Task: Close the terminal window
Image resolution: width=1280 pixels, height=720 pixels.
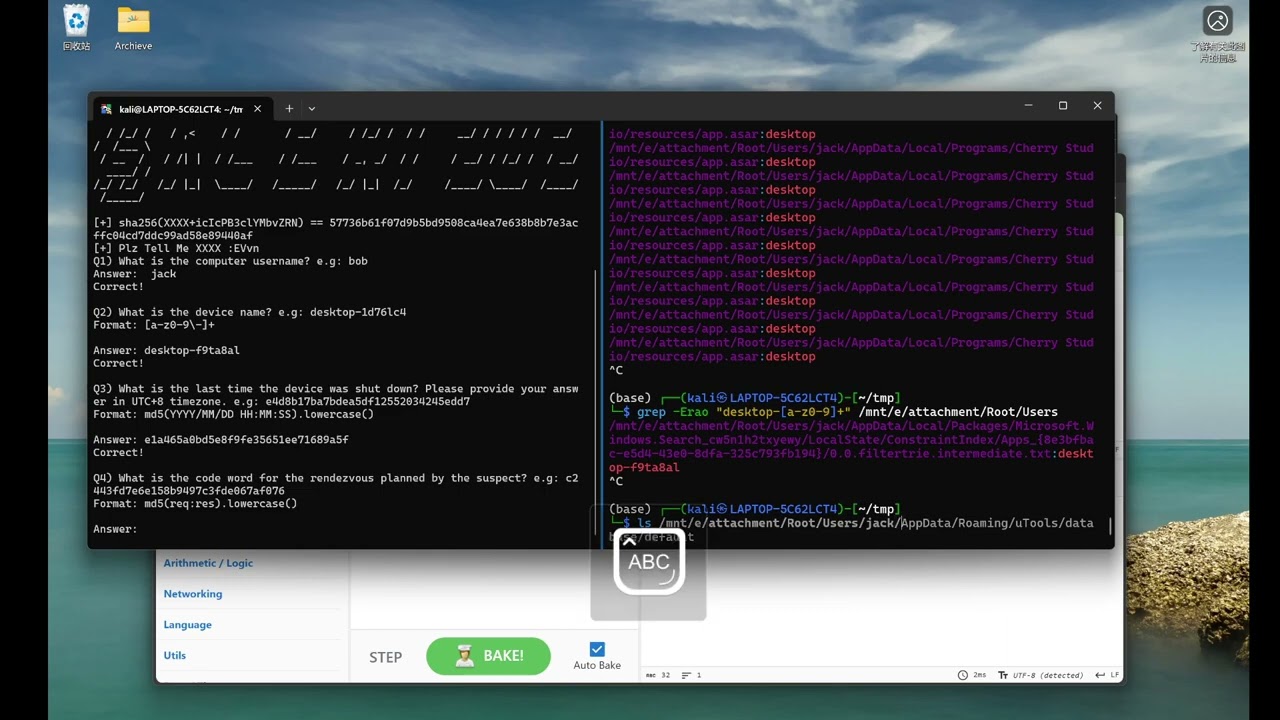Action: pos(1097,106)
